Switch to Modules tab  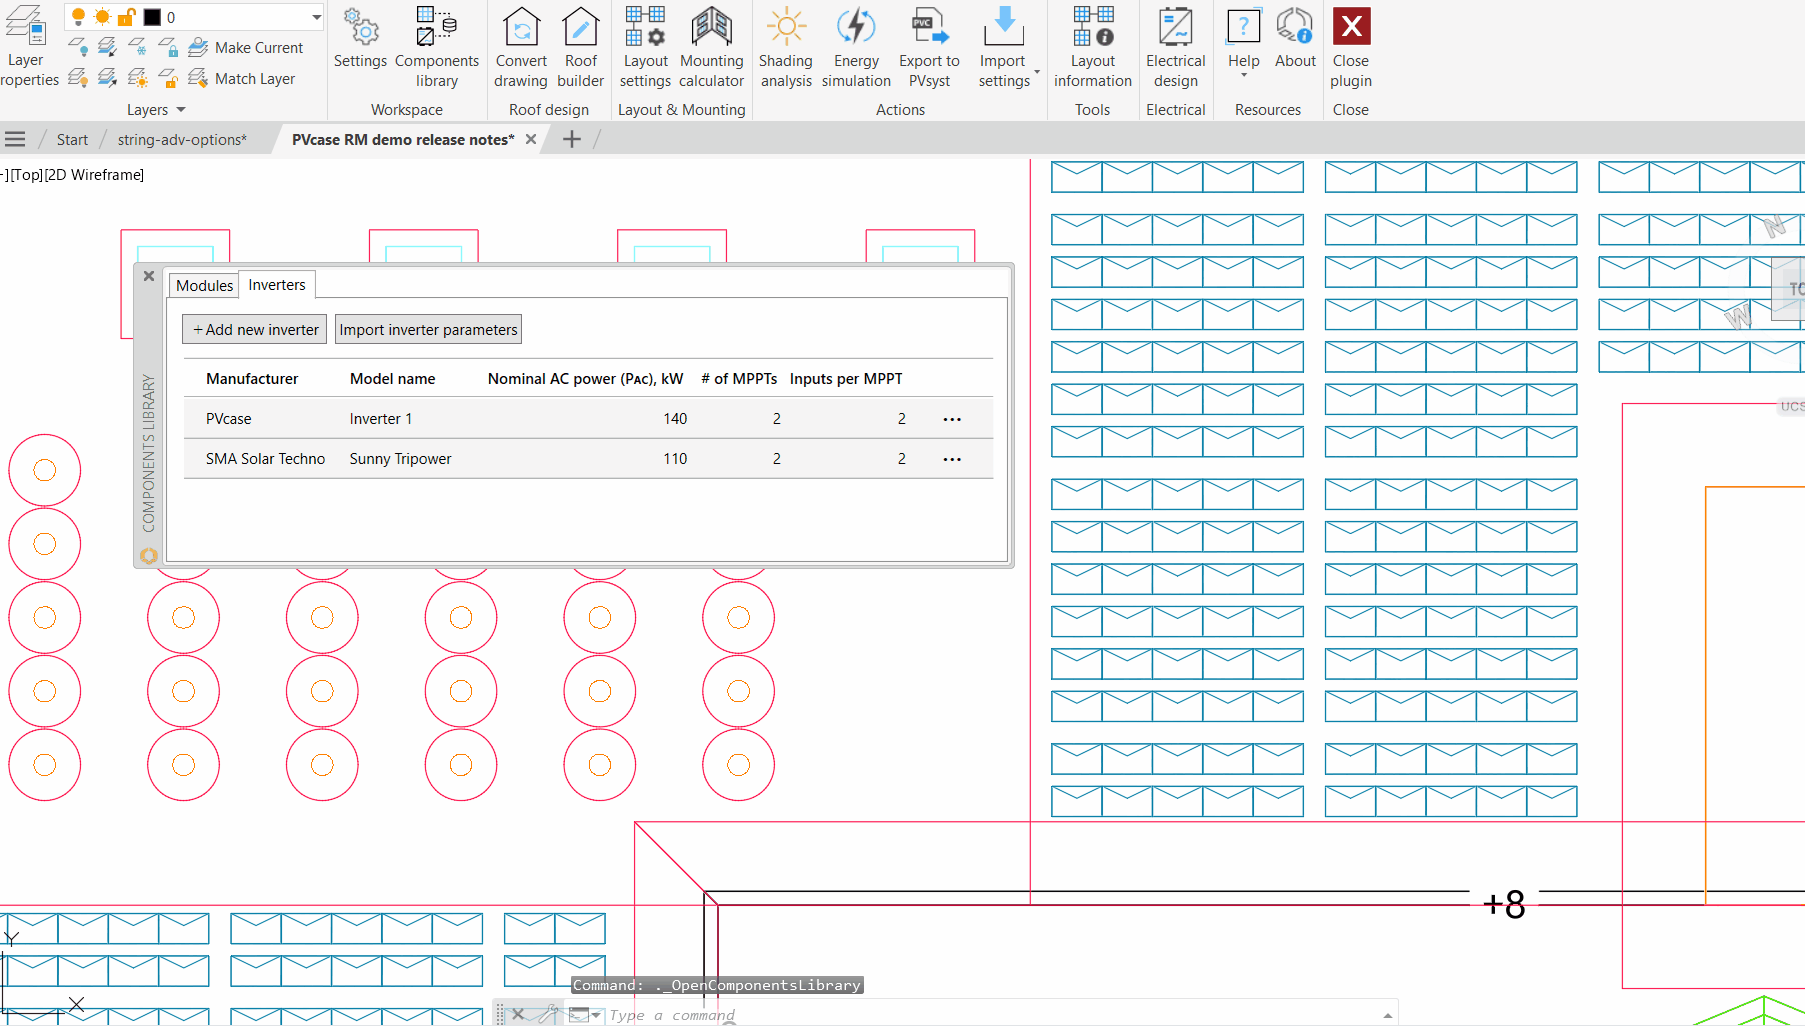point(204,286)
